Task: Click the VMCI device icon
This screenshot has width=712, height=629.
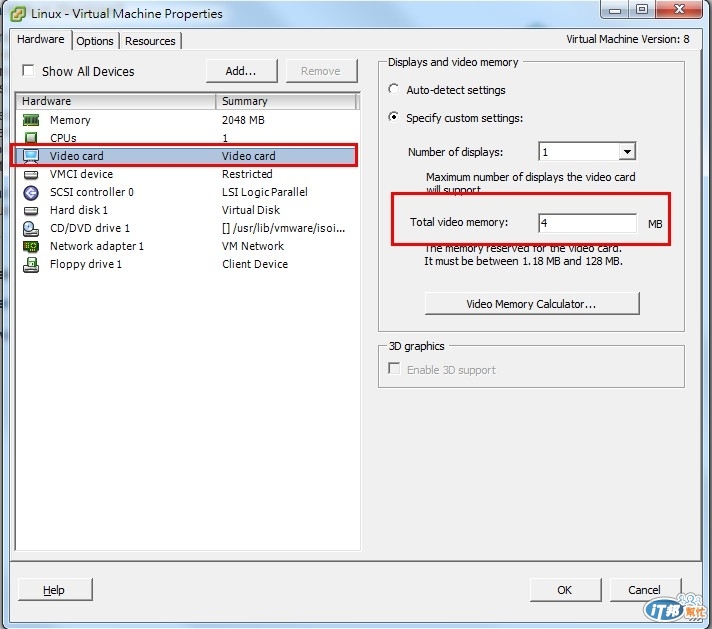Action: (31, 174)
